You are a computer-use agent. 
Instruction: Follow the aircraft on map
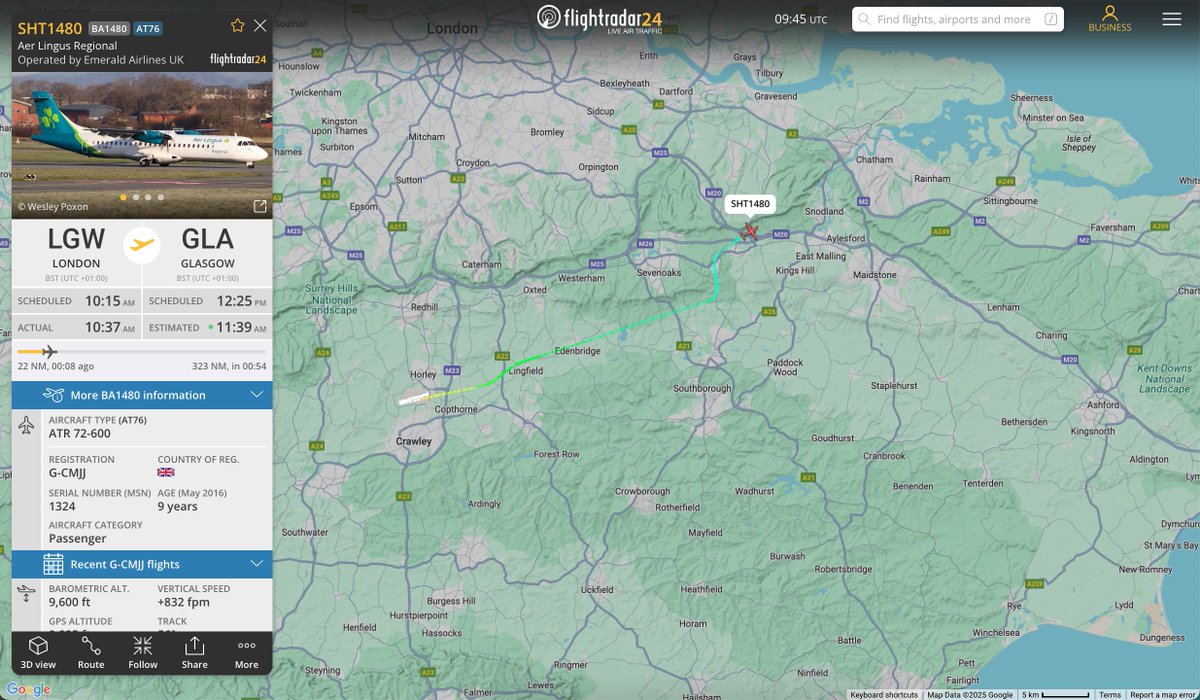point(143,652)
